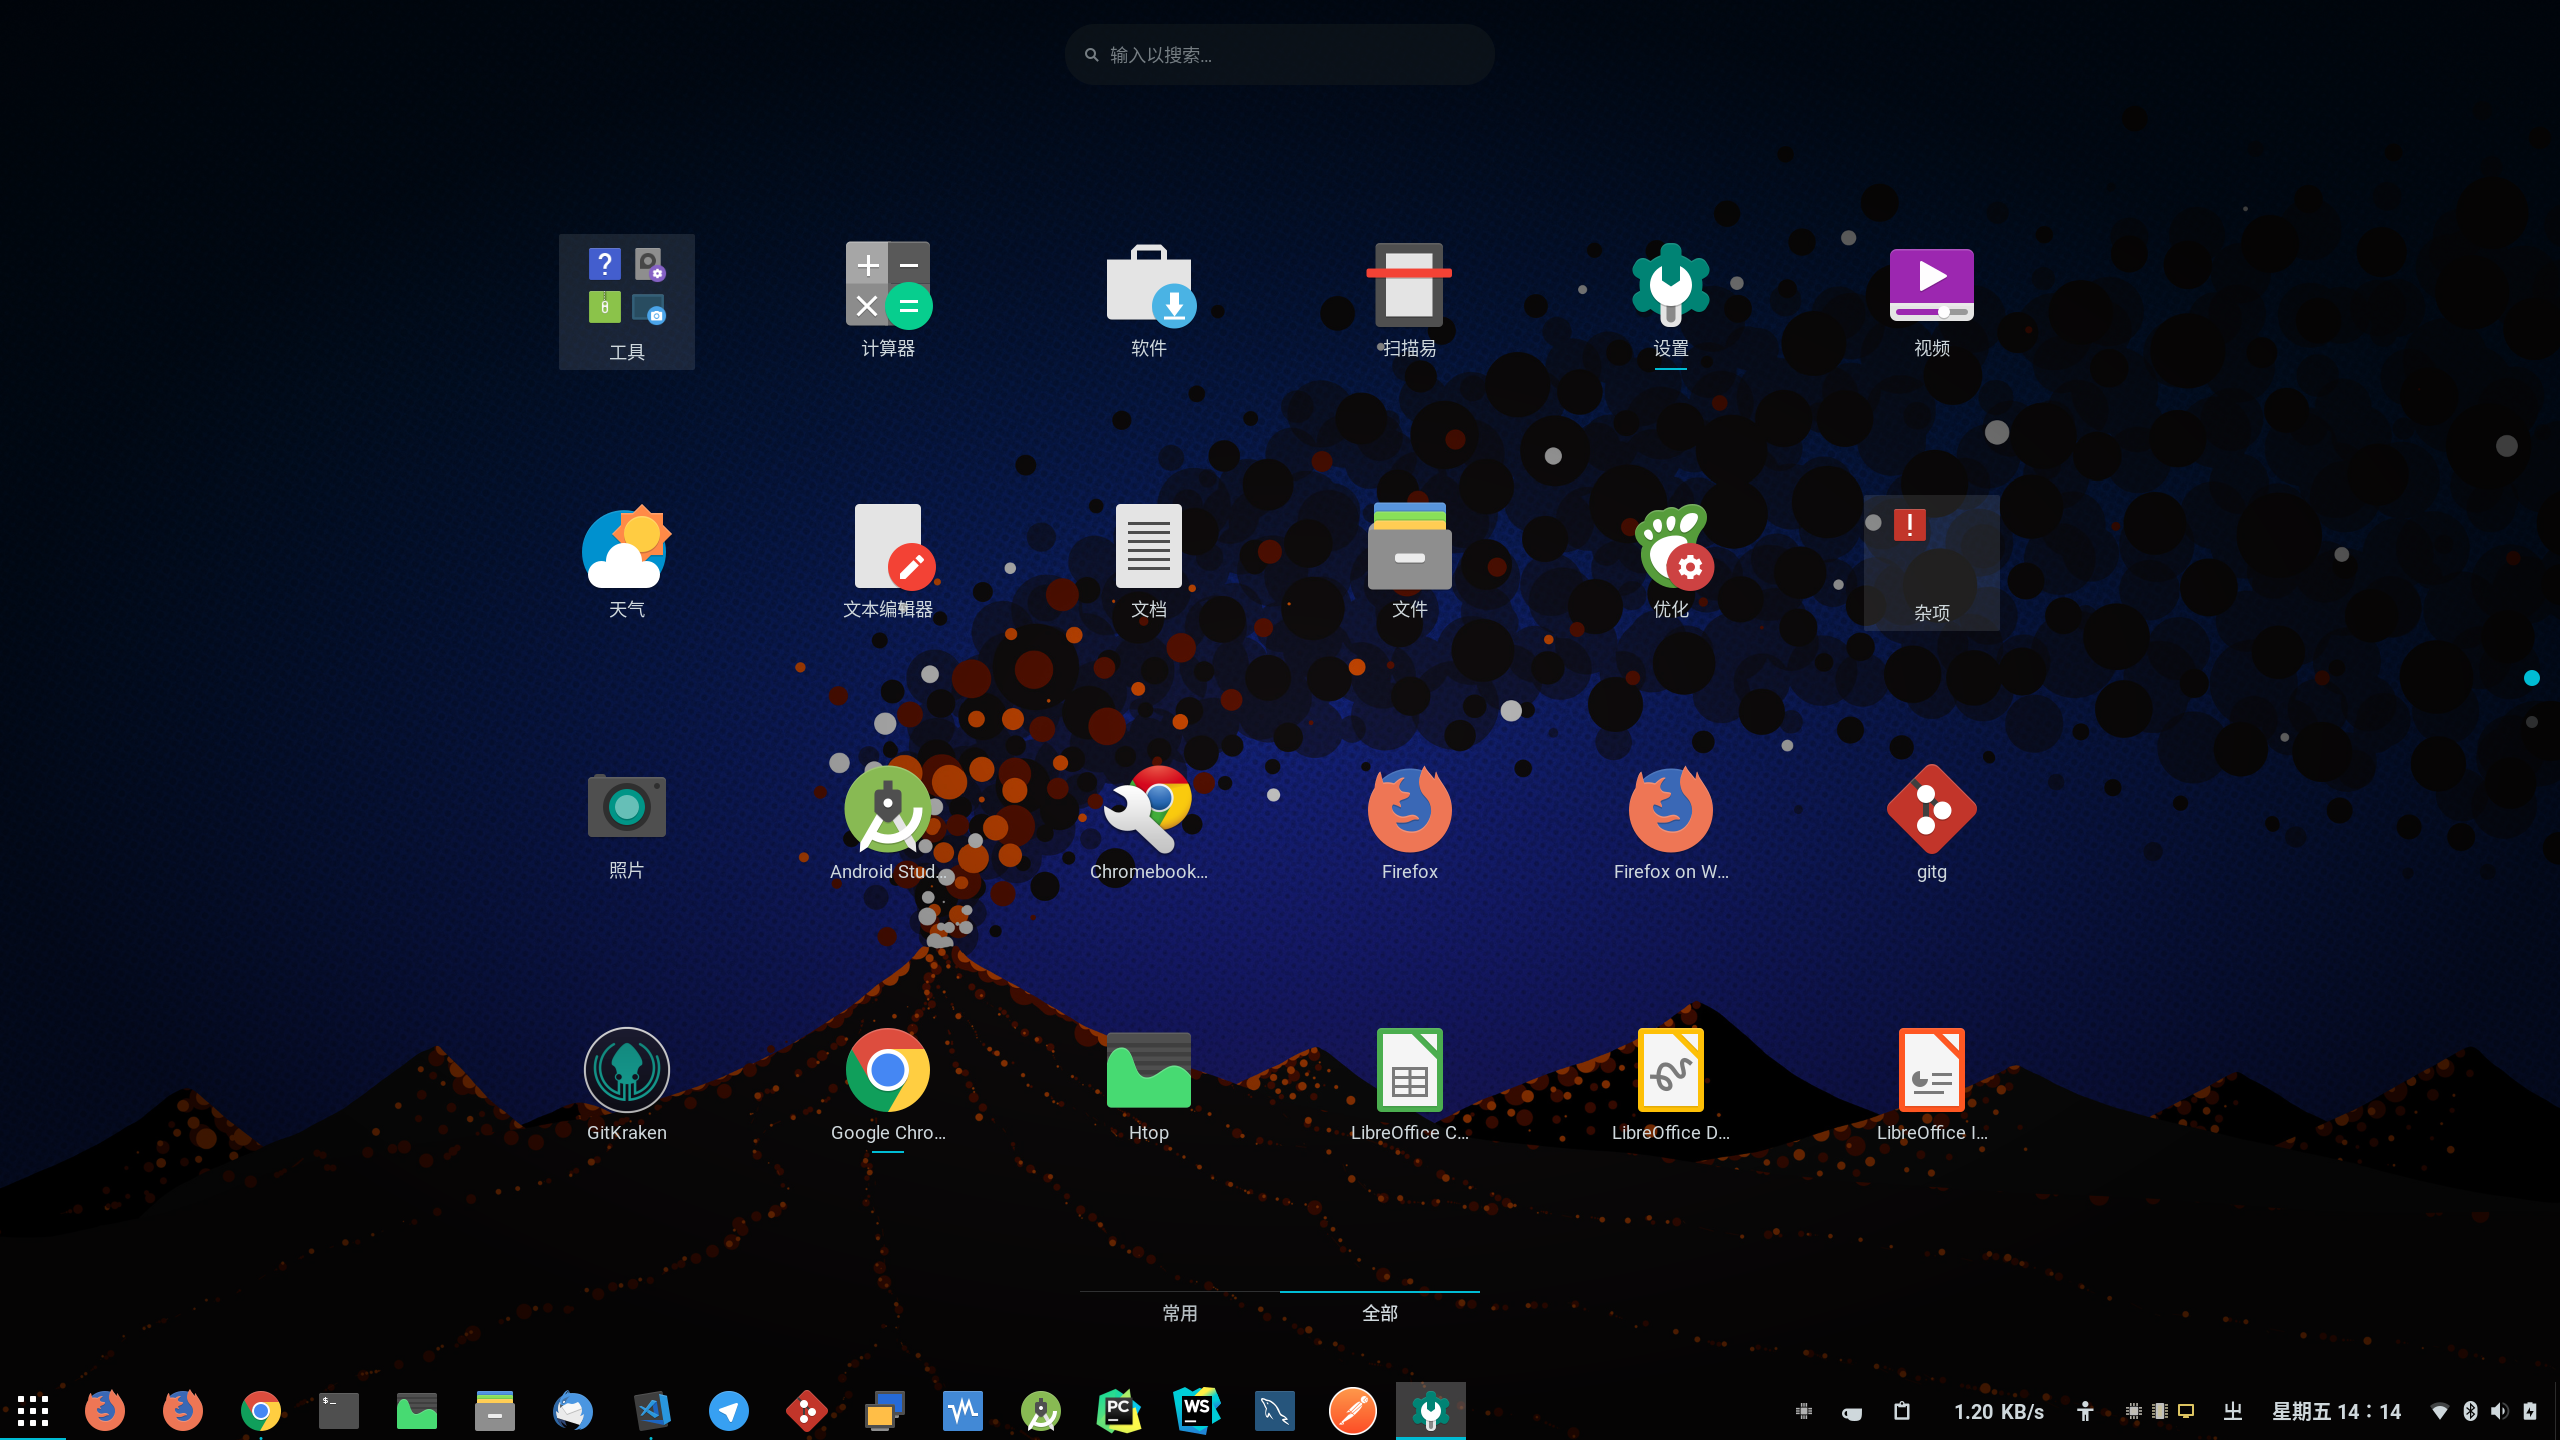Click the 输入以搜索 search field
The height and width of the screenshot is (1440, 2560).
click(1280, 55)
